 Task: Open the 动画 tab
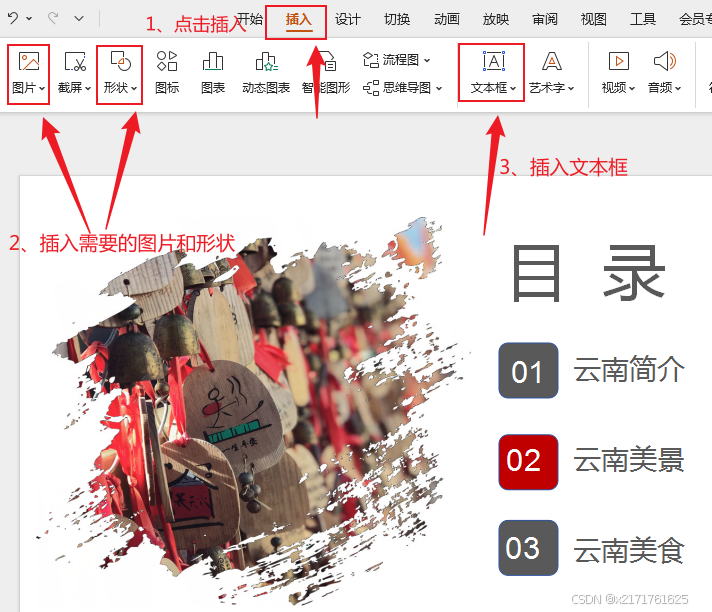pyautogui.click(x=447, y=20)
